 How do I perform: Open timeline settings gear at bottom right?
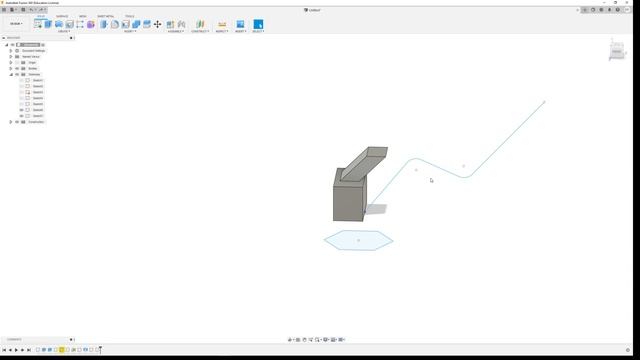(x=628, y=350)
